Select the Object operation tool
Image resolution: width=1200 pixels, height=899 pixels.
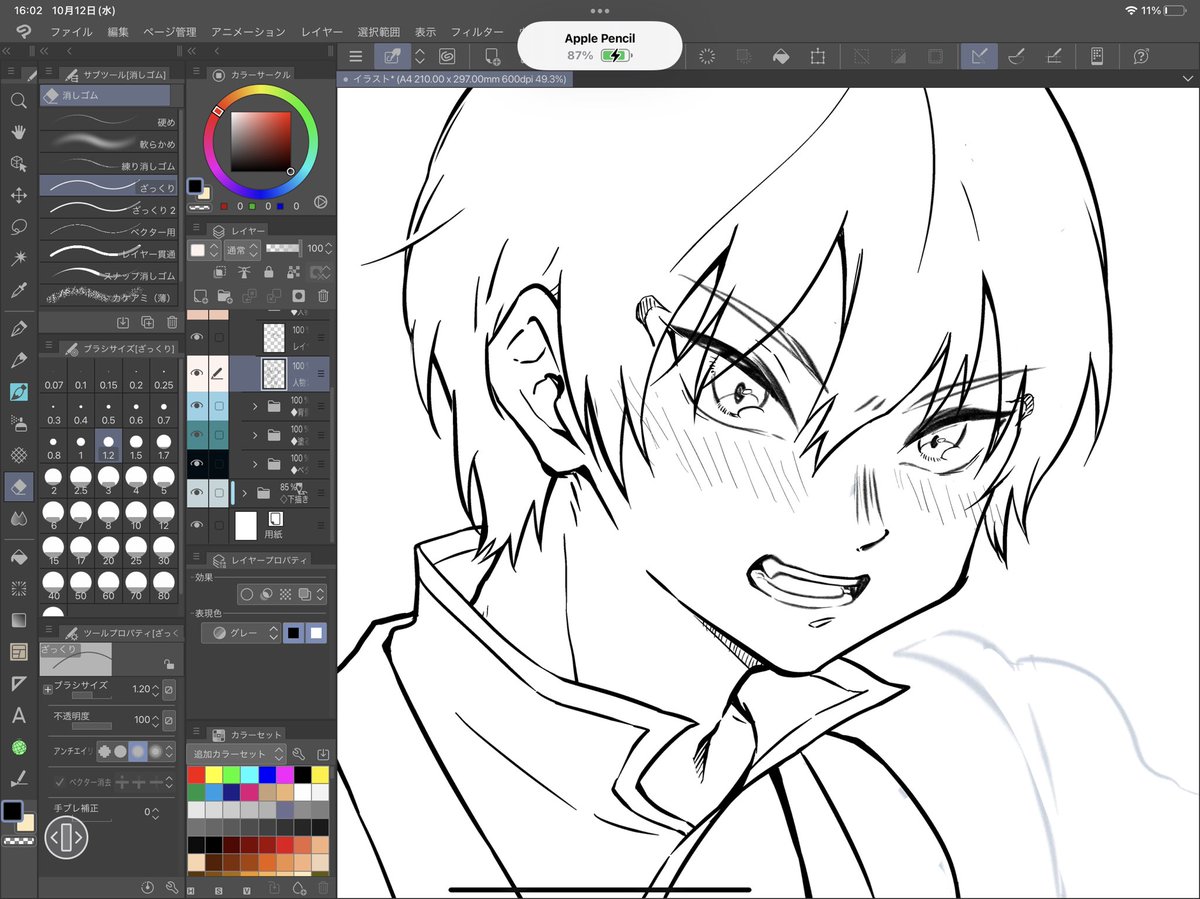click(x=18, y=163)
